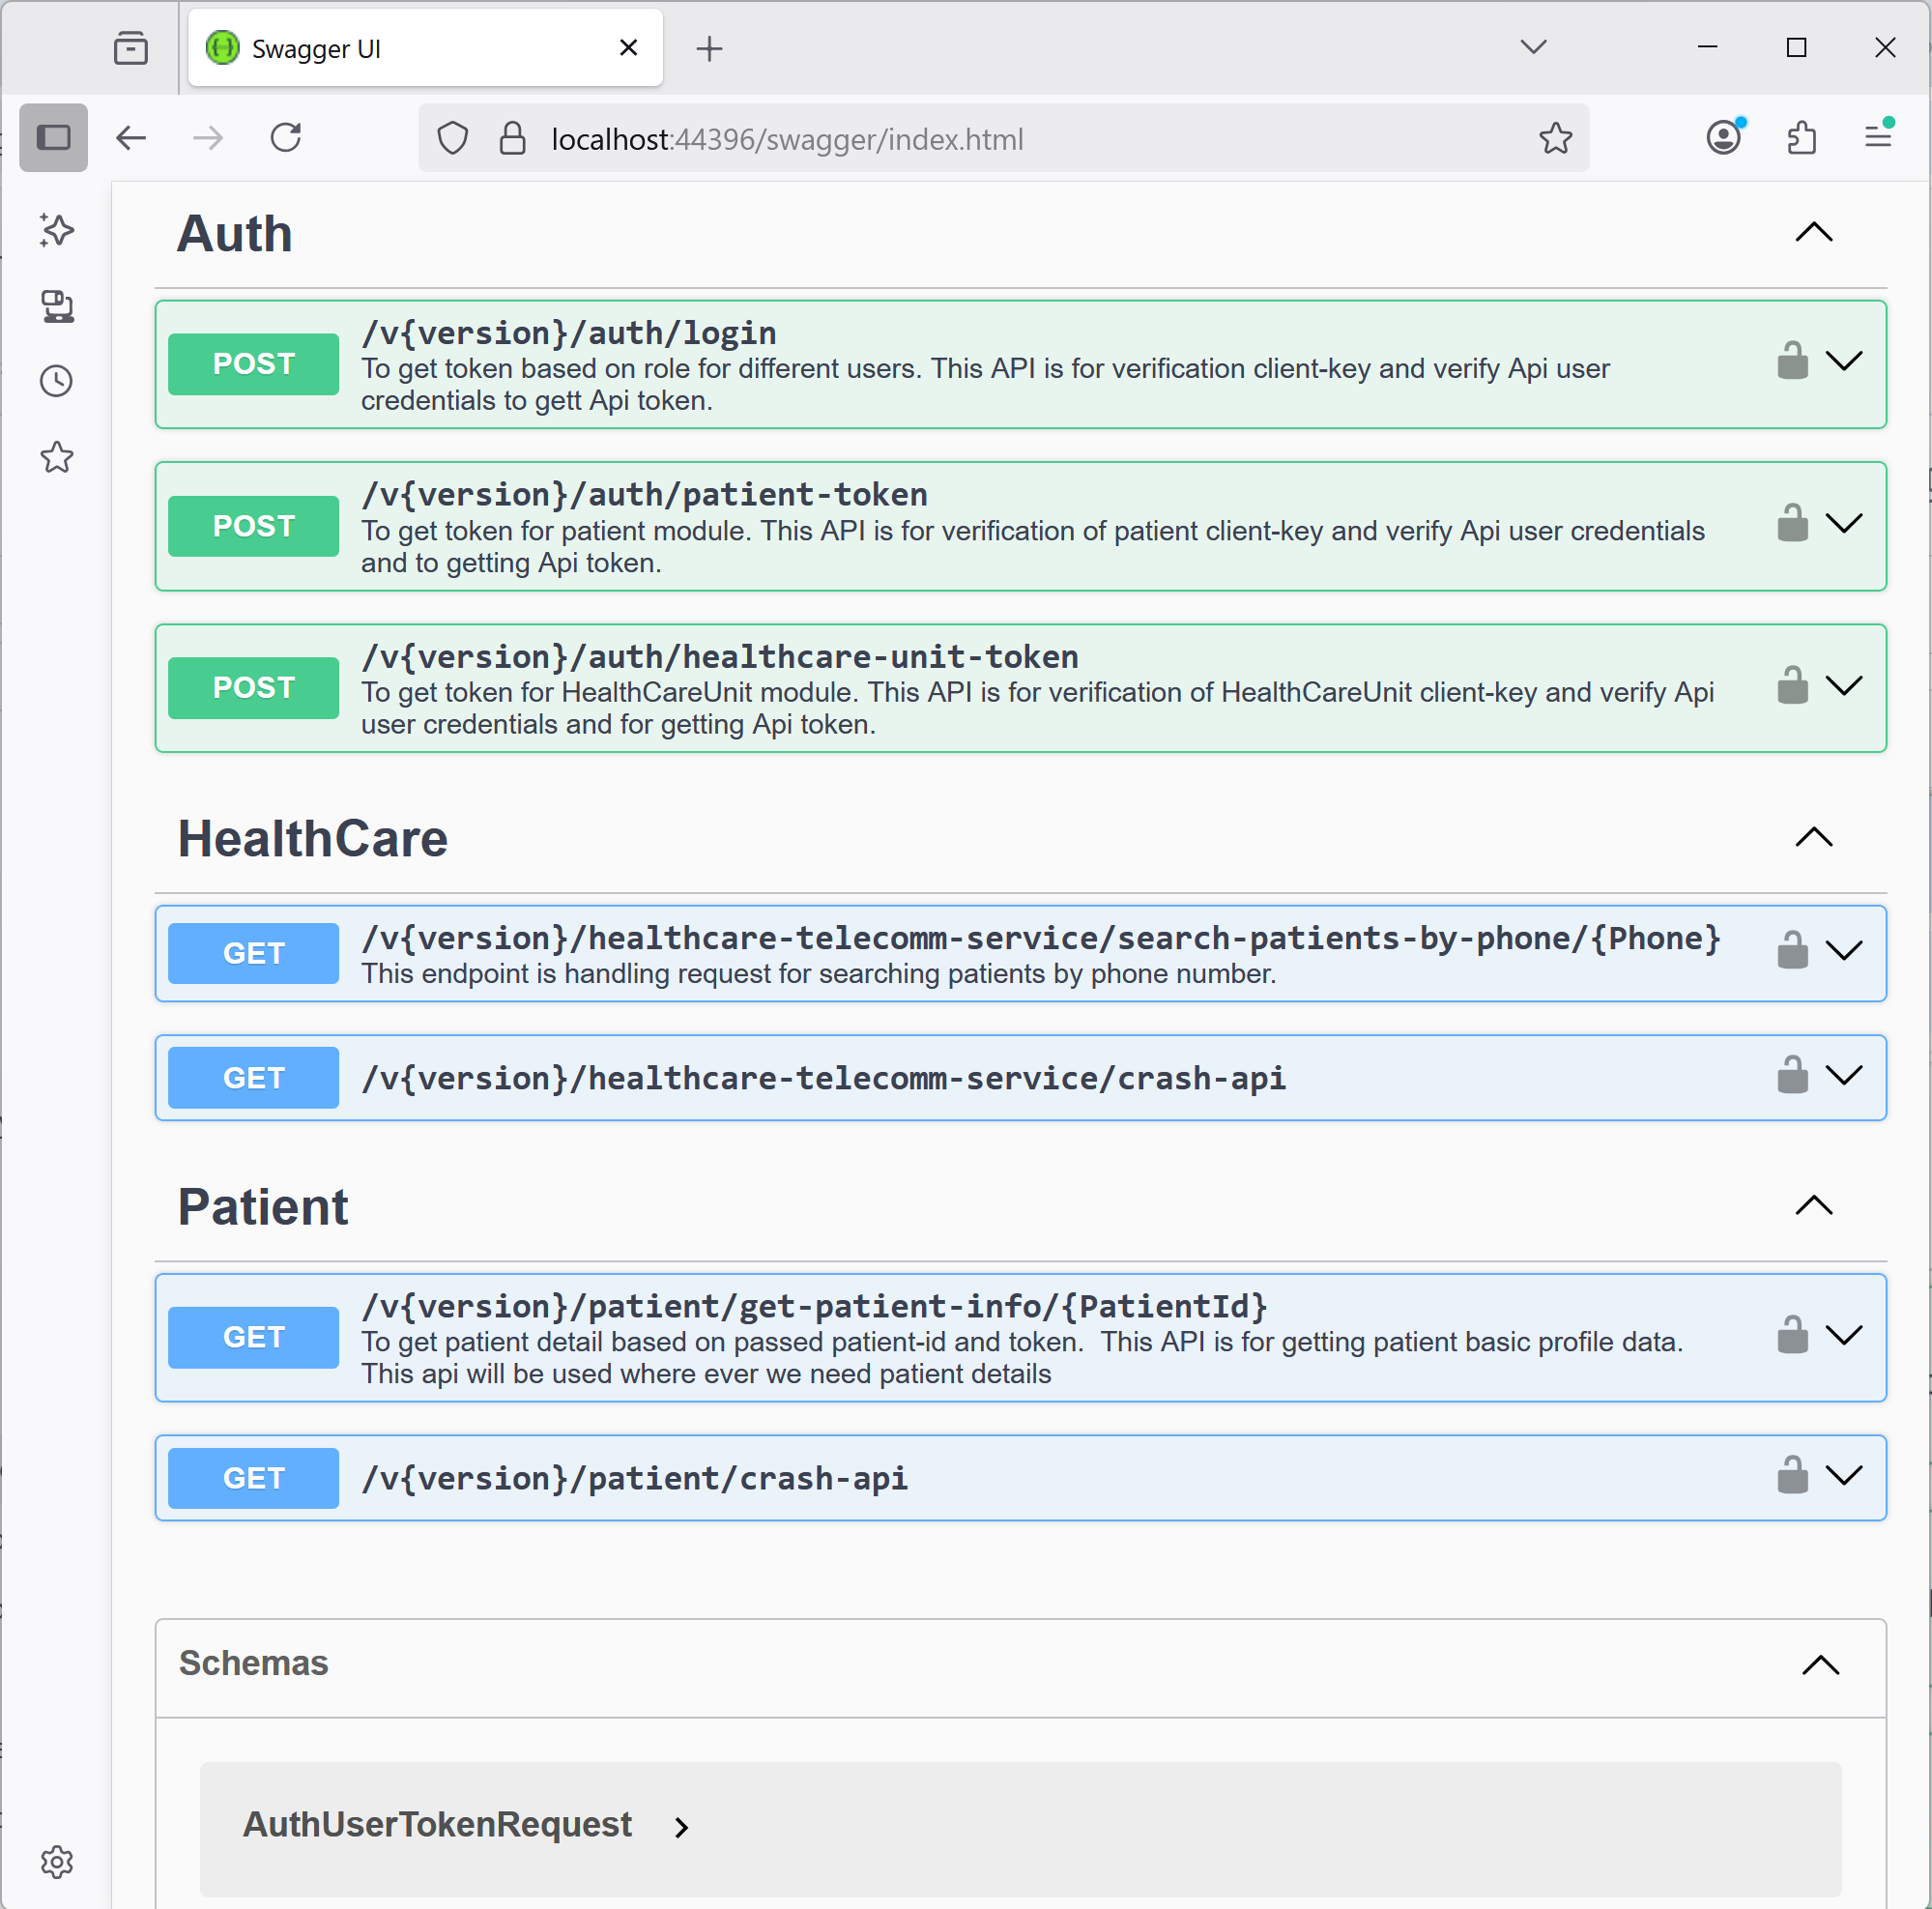Click the Auth section heading
The width and height of the screenshot is (1932, 1909).
pyautogui.click(x=235, y=235)
